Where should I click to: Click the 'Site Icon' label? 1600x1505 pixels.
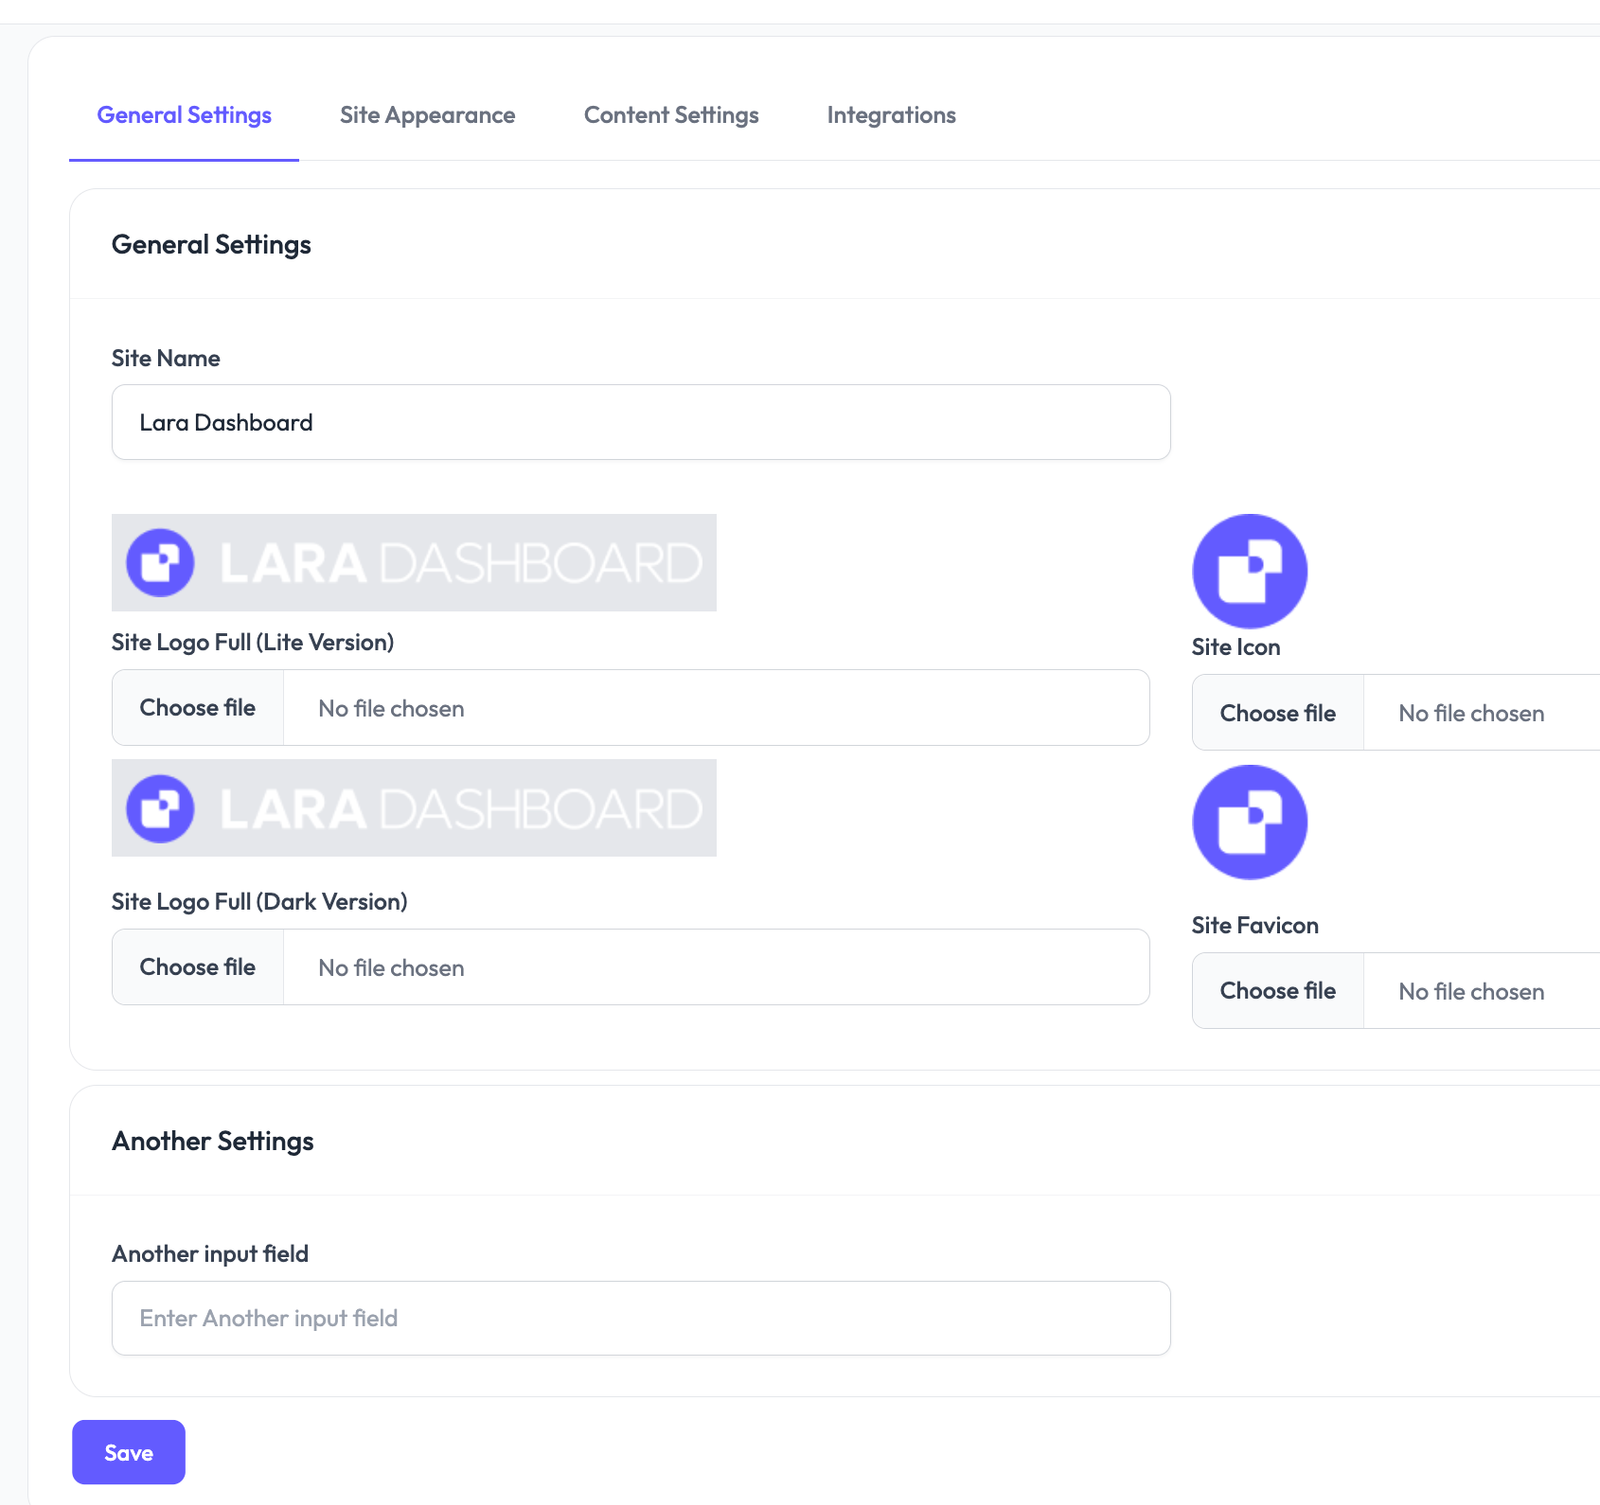coord(1236,647)
